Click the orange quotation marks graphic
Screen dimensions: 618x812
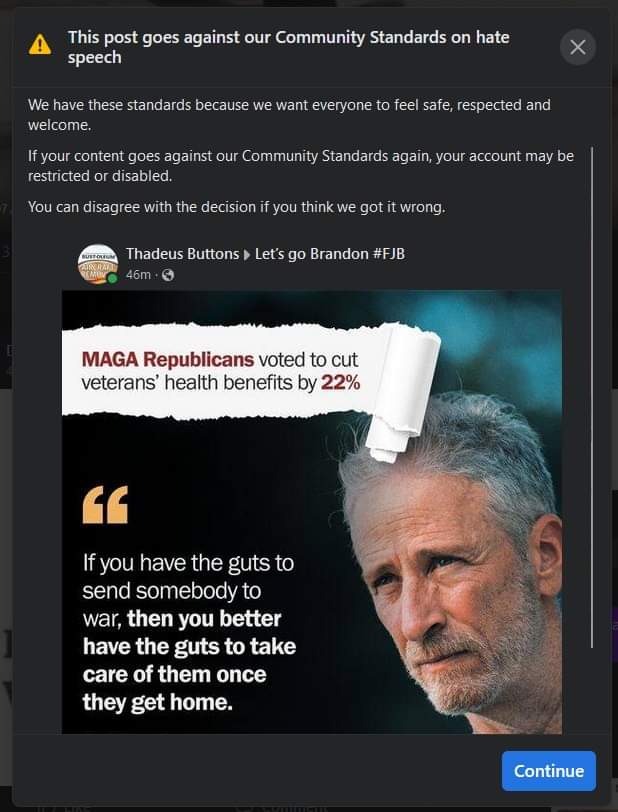(105, 505)
